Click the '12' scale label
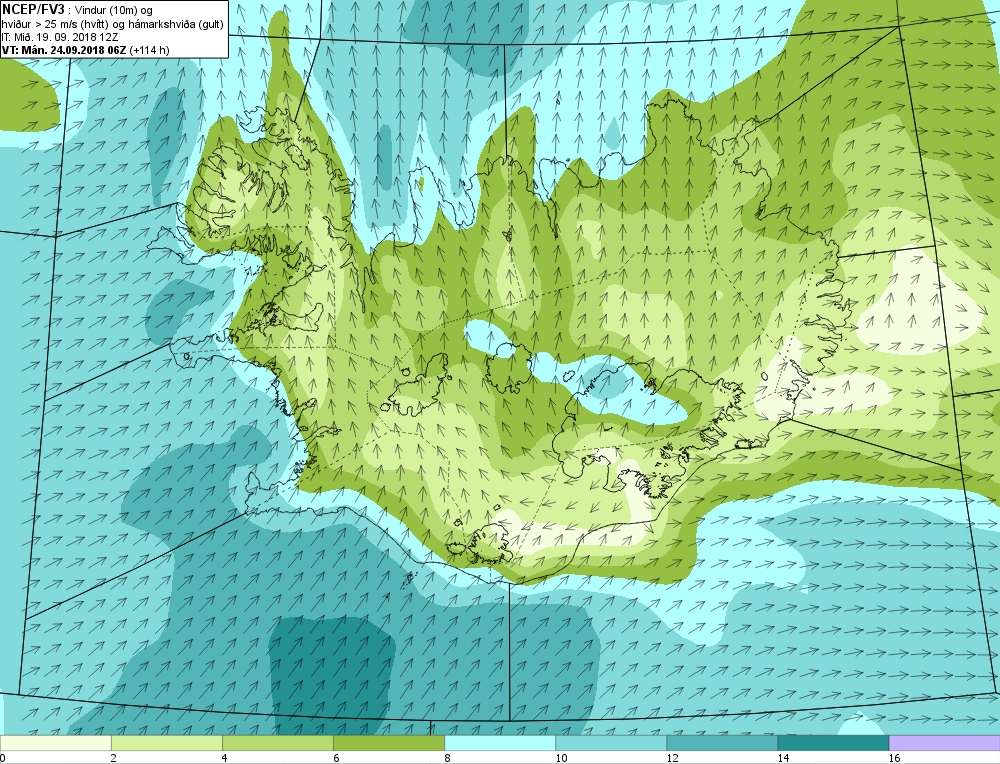The image size is (1000, 764). click(672, 758)
